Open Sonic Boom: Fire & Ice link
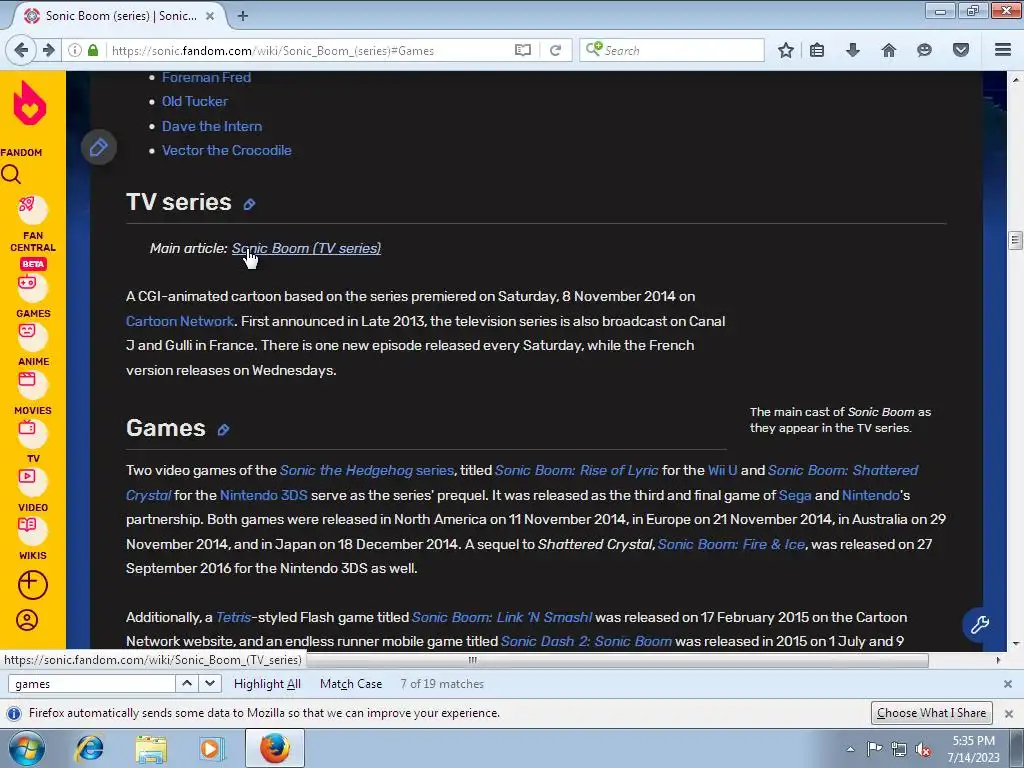 731,544
